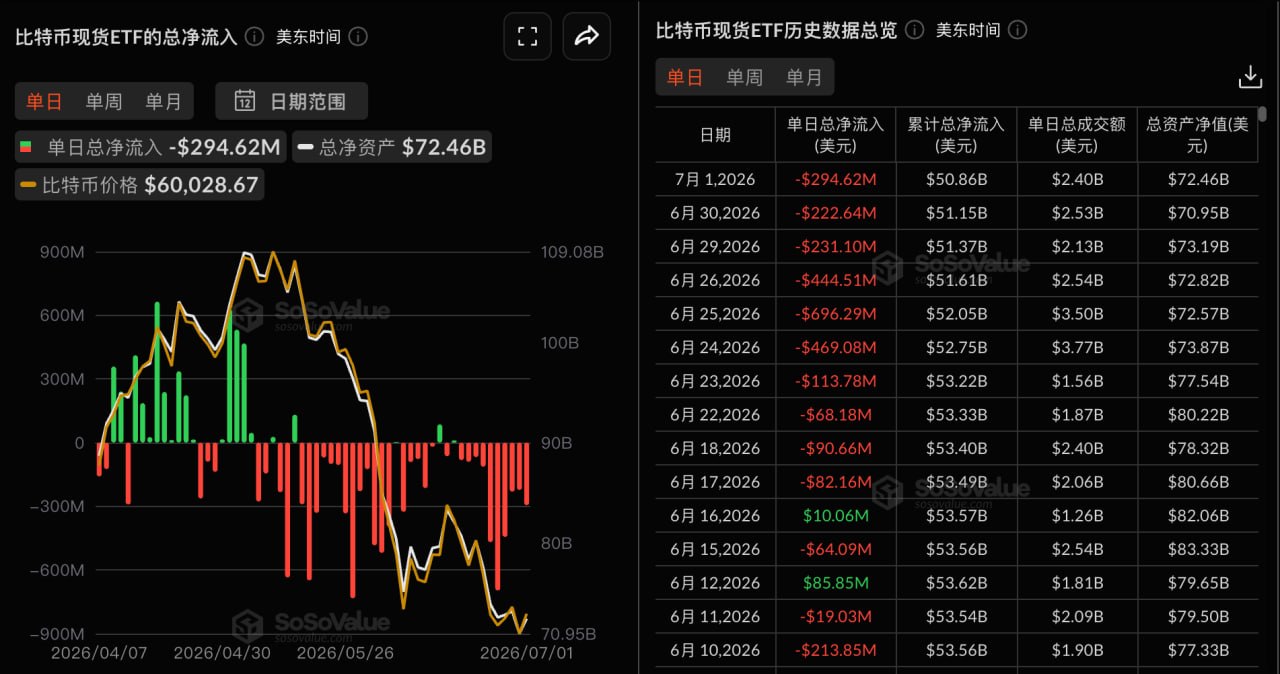Image resolution: width=1280 pixels, height=674 pixels.
Task: Click the rightmost red bar for 2026/07/01
Action: point(527,474)
